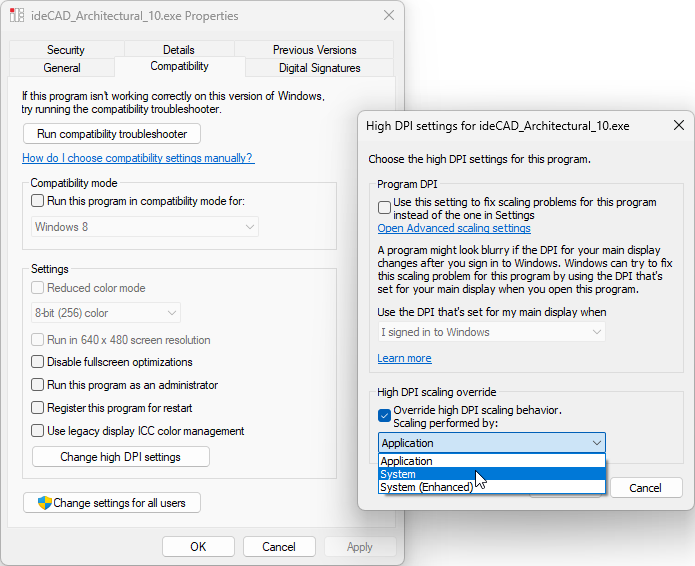Image resolution: width=695 pixels, height=566 pixels.
Task: Toggle Reduced color mode checkbox
Action: pos(38,288)
